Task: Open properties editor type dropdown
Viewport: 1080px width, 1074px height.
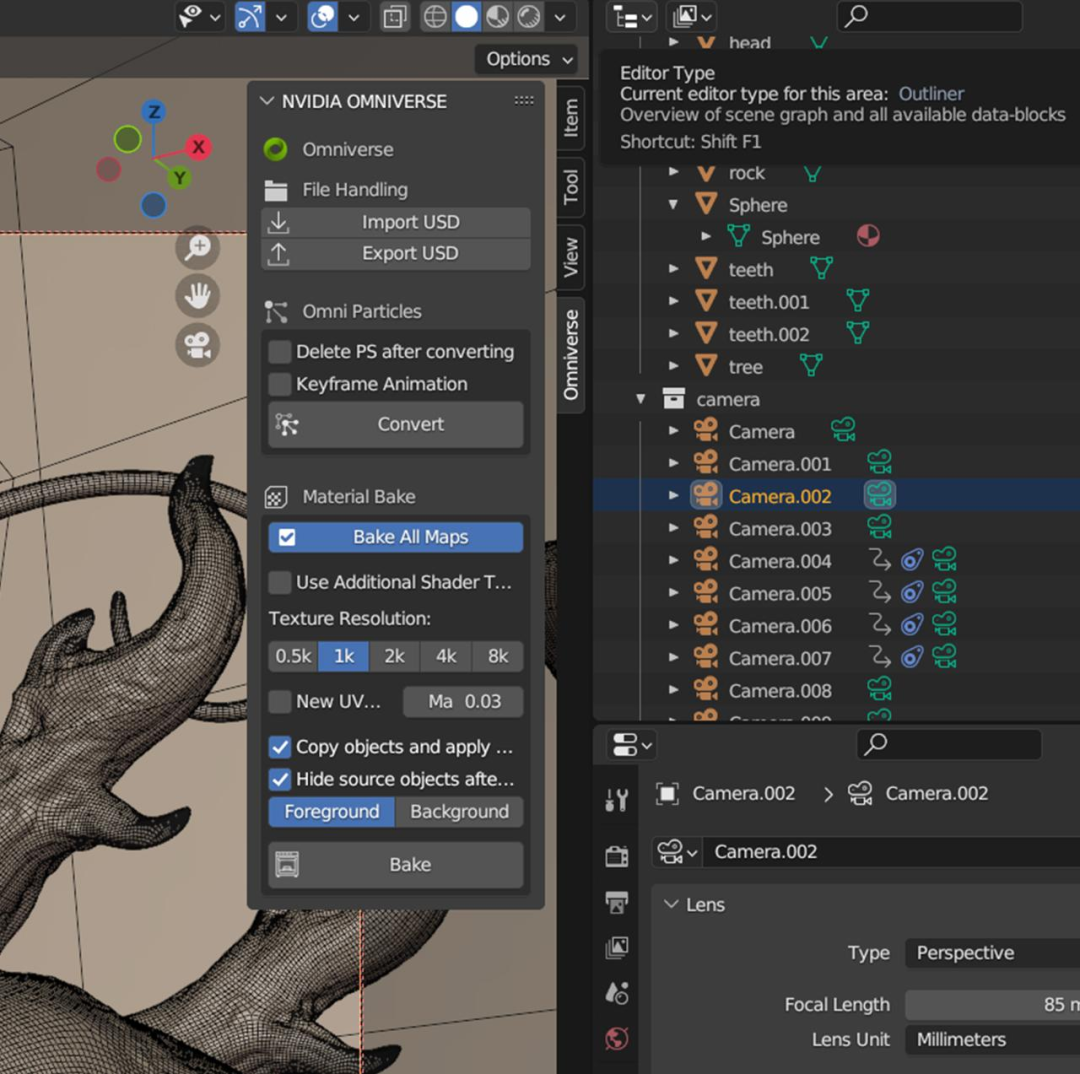Action: [x=631, y=745]
